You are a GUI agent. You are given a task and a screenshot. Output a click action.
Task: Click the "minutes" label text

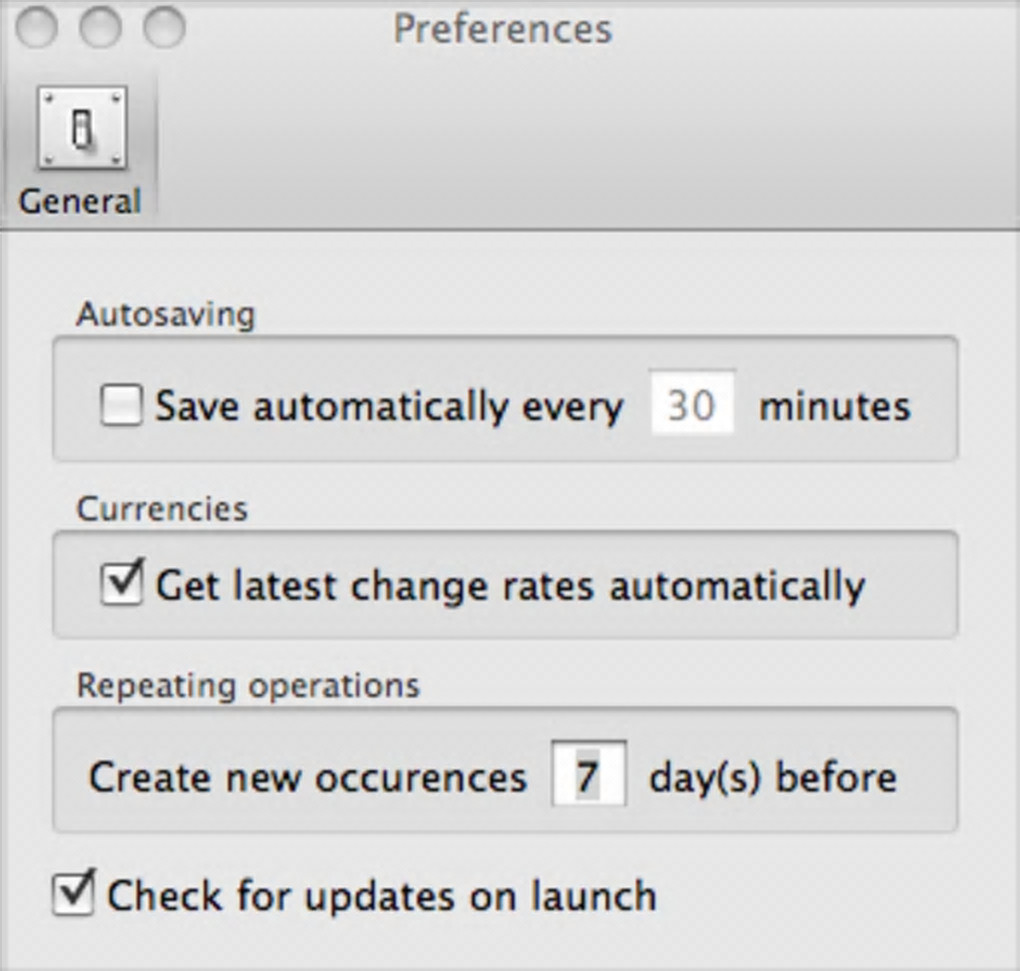click(834, 406)
